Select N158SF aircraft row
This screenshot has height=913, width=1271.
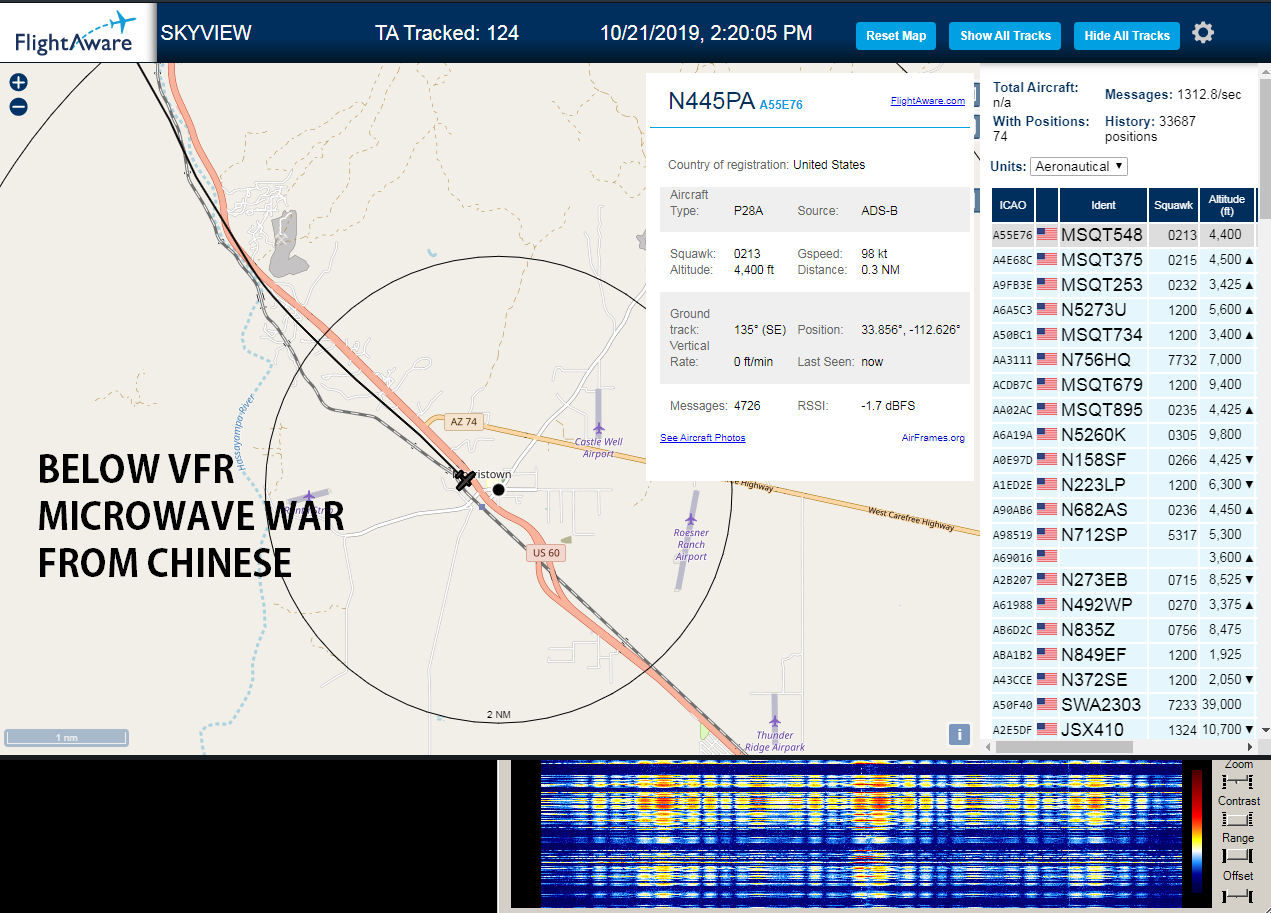(1123, 460)
